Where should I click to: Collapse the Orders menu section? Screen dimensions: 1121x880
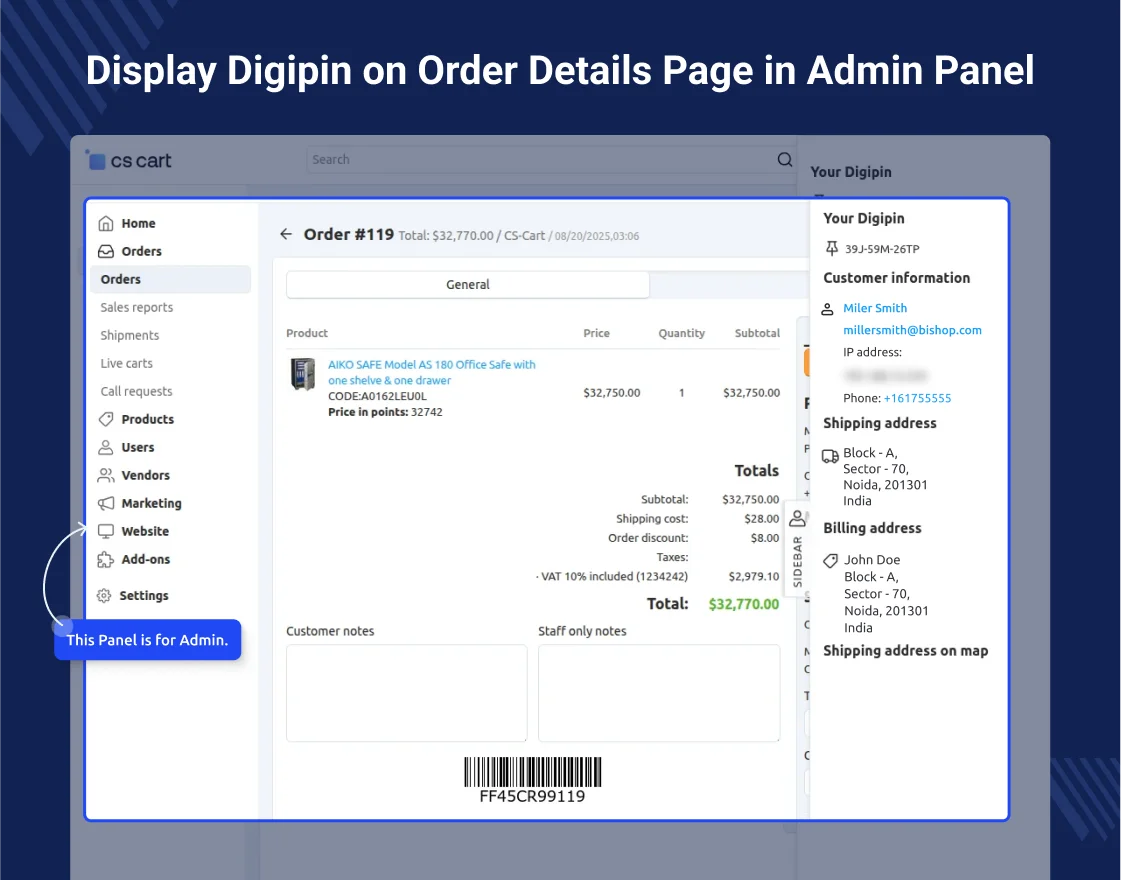point(141,251)
